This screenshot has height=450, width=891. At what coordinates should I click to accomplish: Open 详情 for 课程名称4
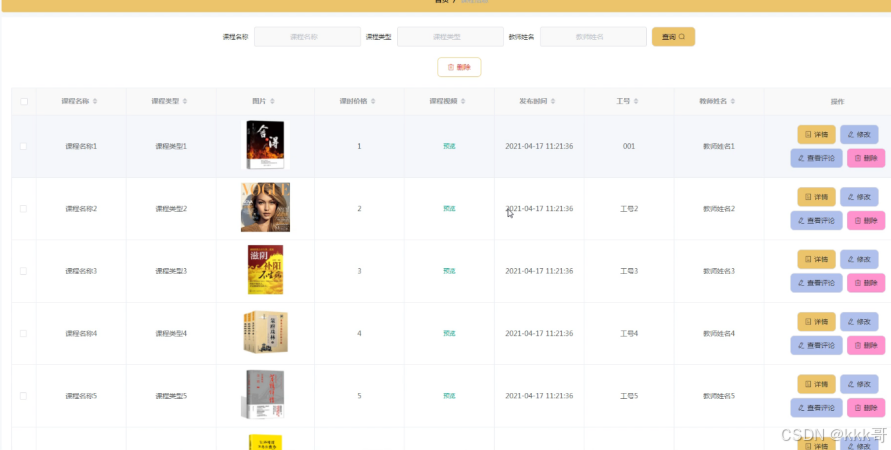[817, 322]
